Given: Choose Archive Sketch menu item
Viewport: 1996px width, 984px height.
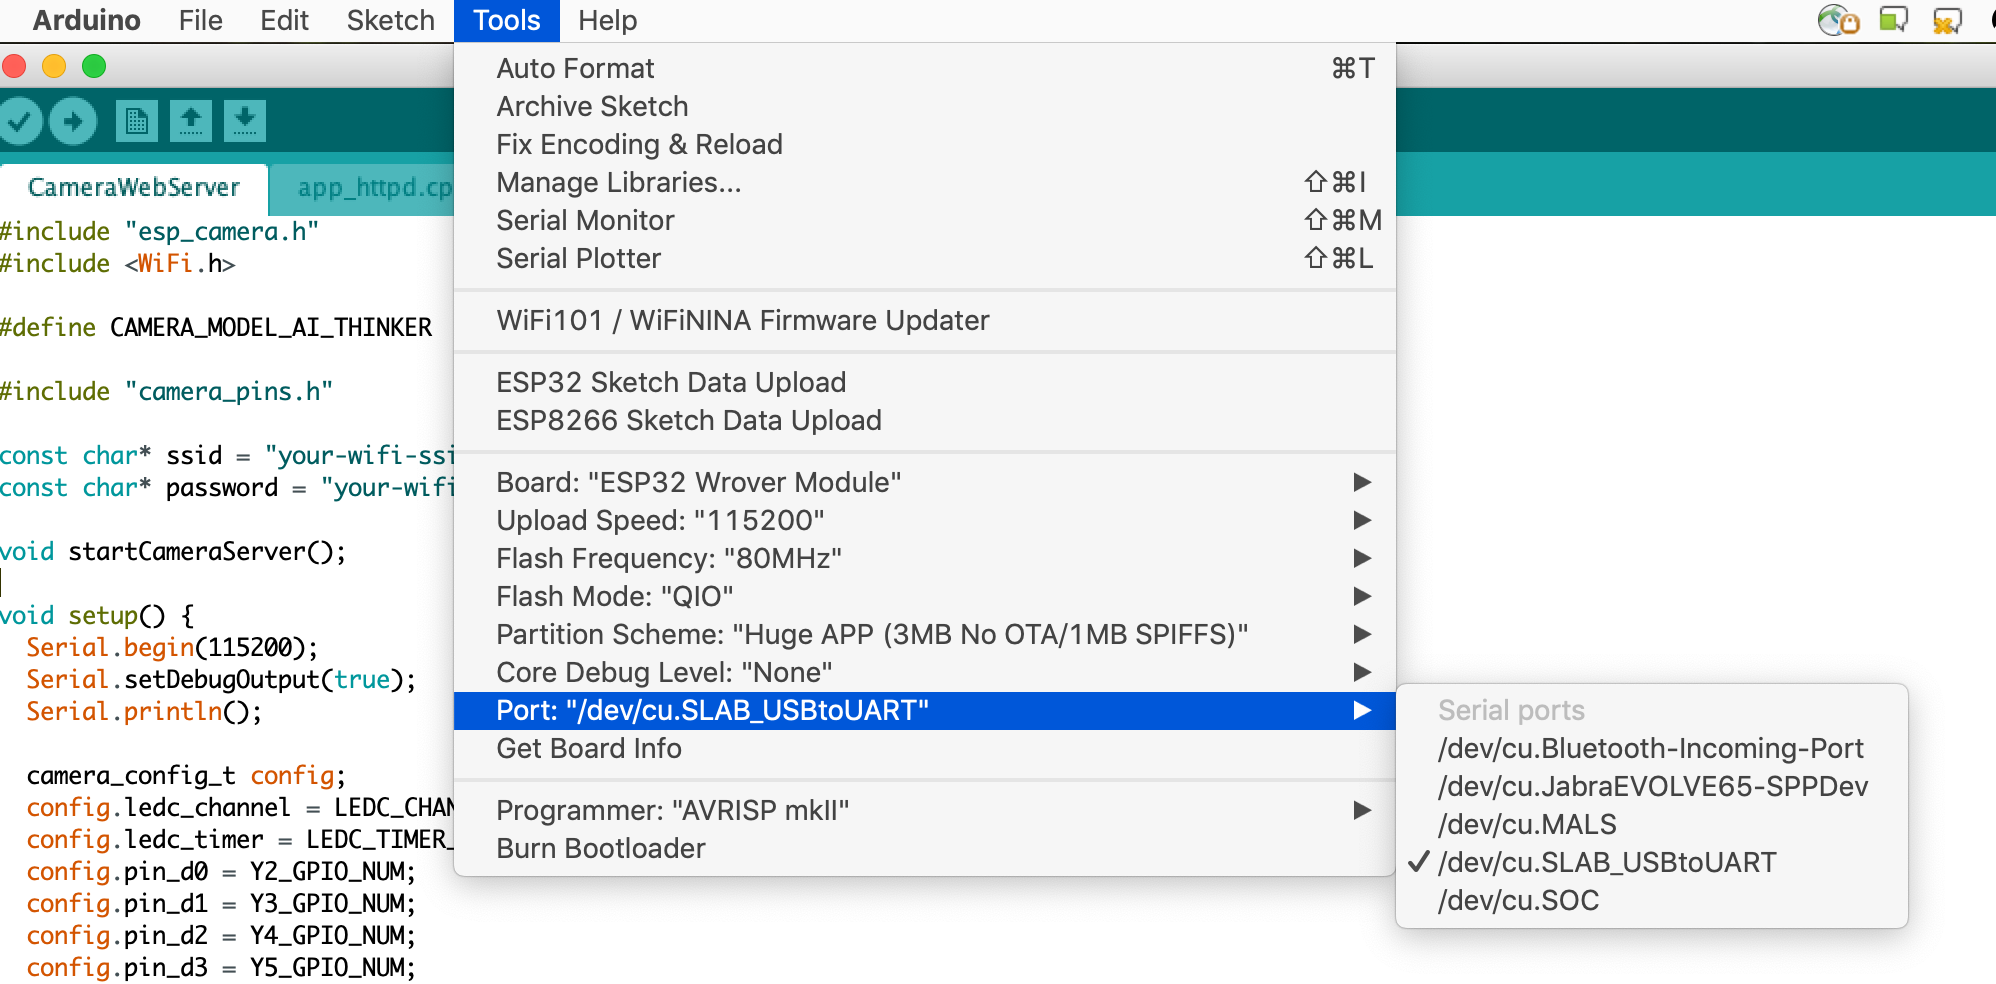Looking at the screenshot, I should pyautogui.click(x=924, y=106).
